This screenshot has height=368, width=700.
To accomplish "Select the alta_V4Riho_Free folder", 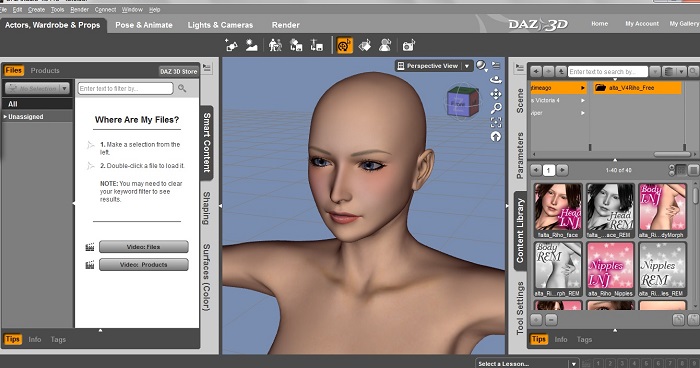I will pyautogui.click(x=637, y=88).
